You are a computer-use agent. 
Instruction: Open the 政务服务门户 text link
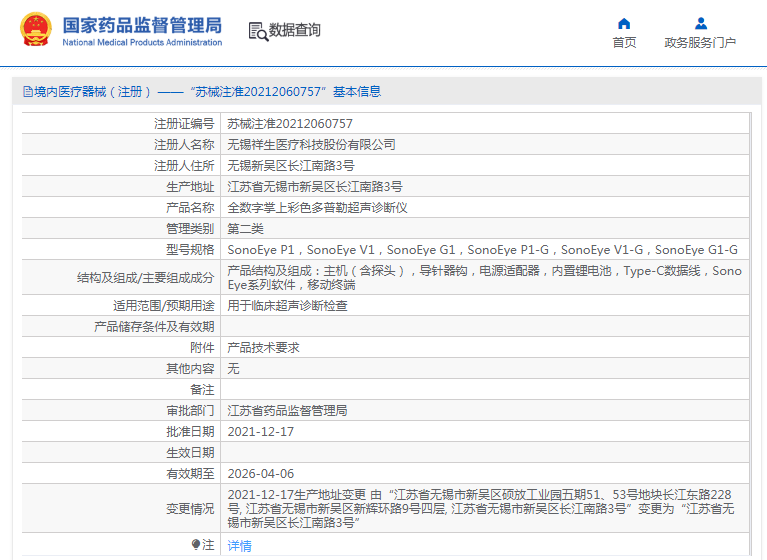[700, 43]
